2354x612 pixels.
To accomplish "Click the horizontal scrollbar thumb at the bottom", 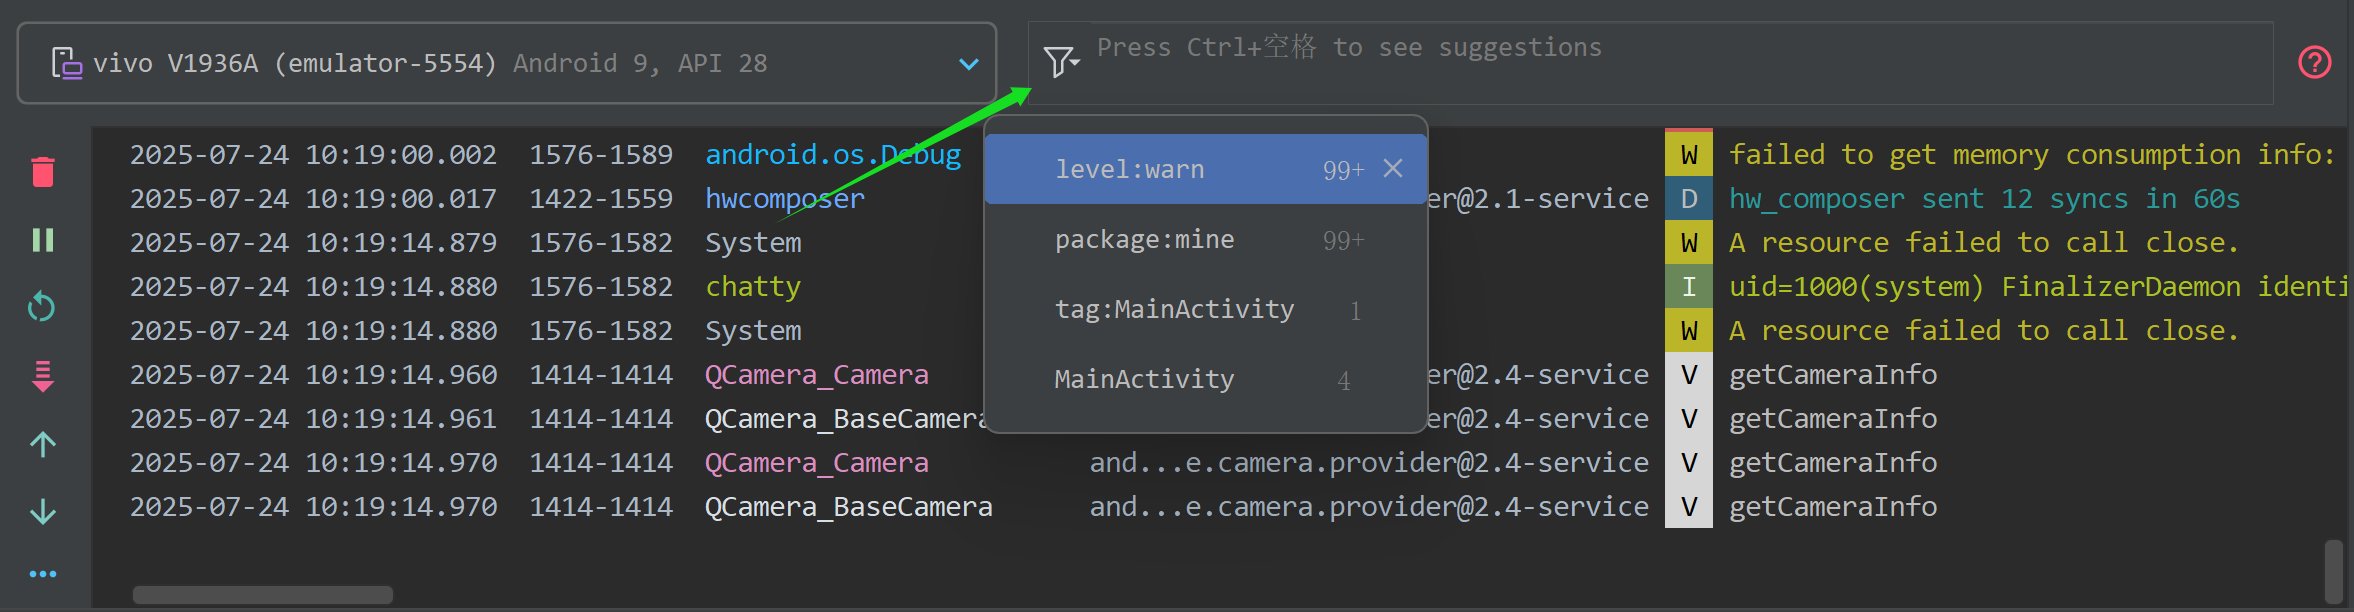I will (x=263, y=595).
